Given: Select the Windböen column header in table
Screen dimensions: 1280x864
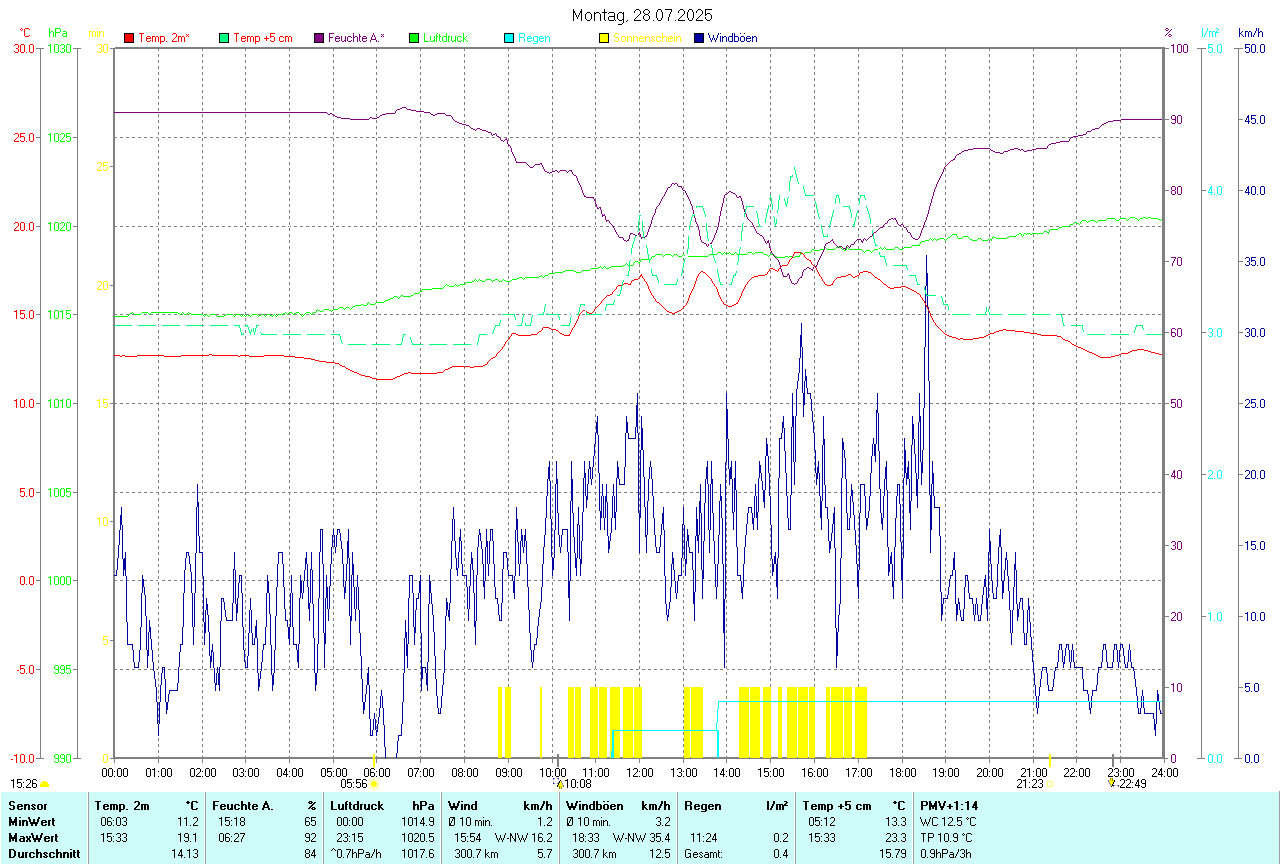Looking at the screenshot, I should [593, 805].
